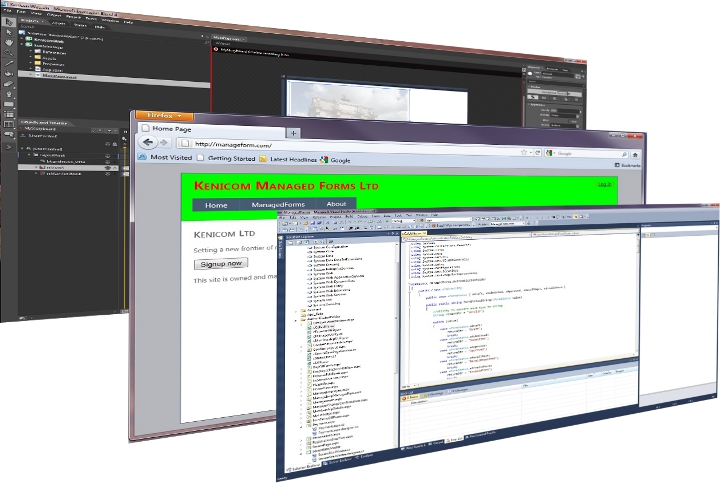Screen dimensions: 720x483
Task: Open the orange Firefox menu button
Action: click(164, 115)
